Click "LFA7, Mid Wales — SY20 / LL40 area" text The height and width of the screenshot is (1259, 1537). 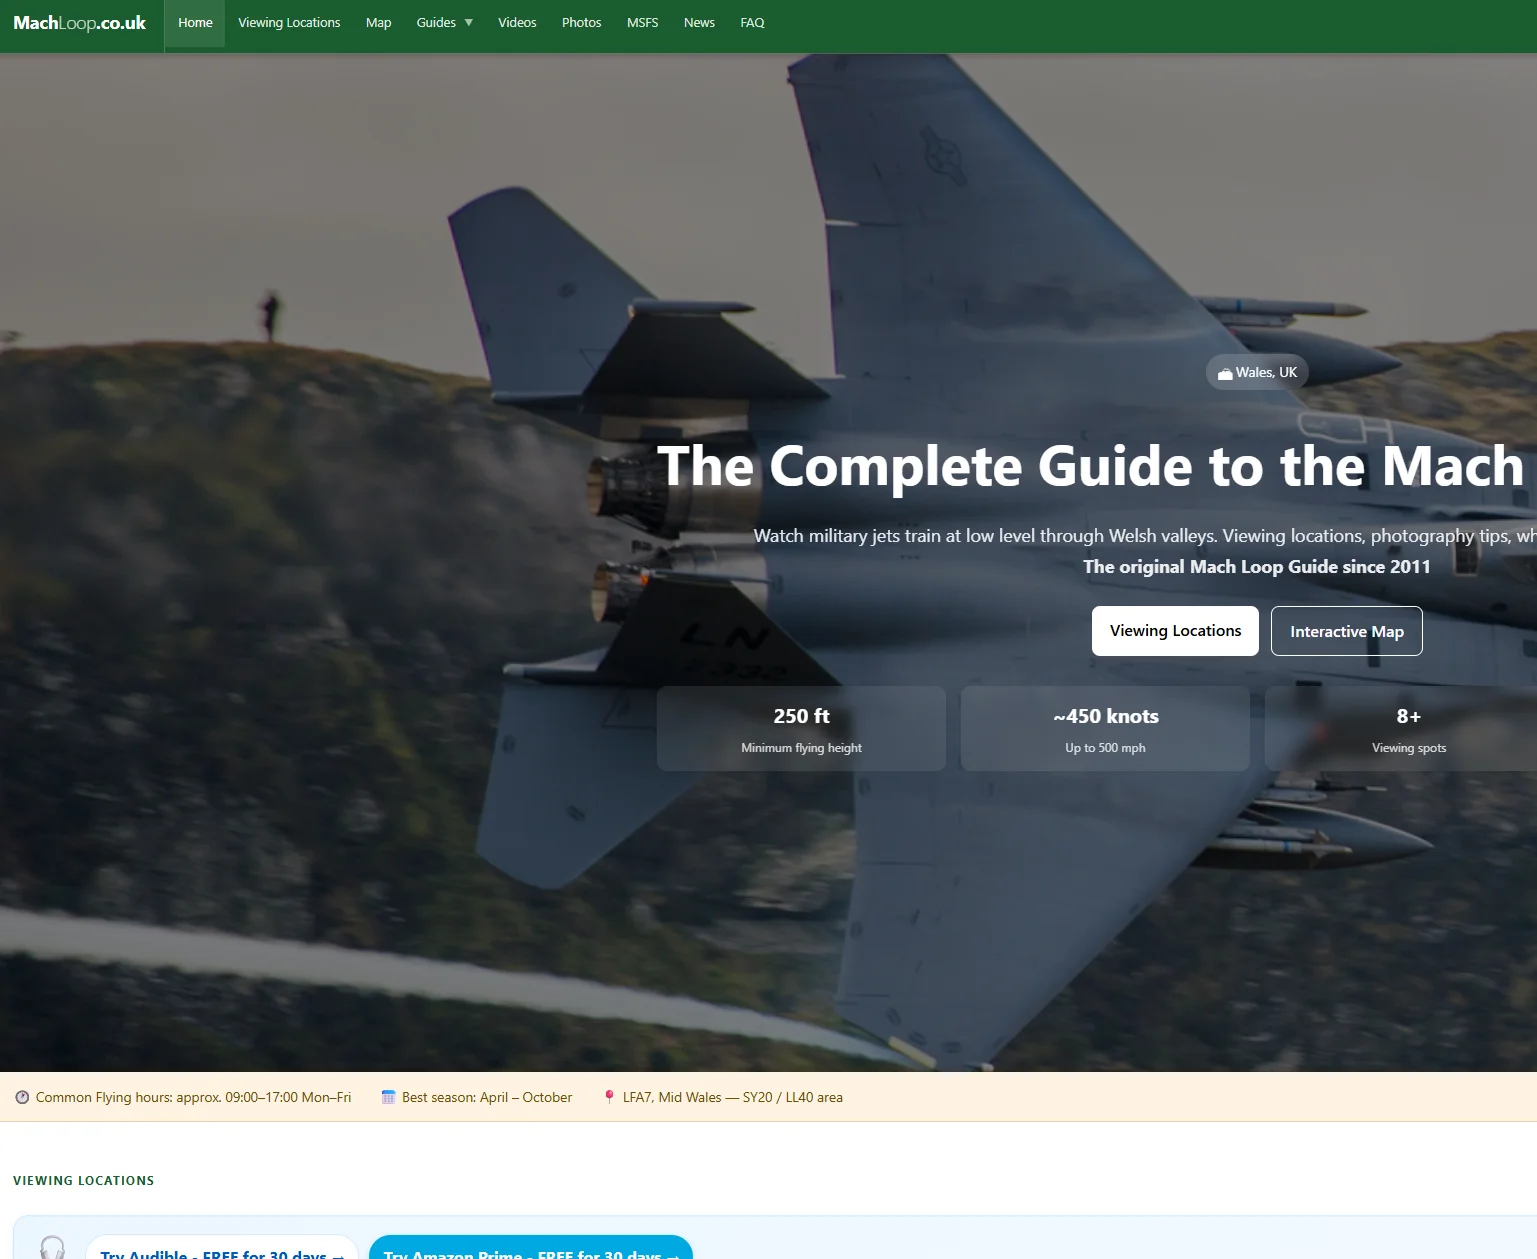click(x=733, y=1097)
